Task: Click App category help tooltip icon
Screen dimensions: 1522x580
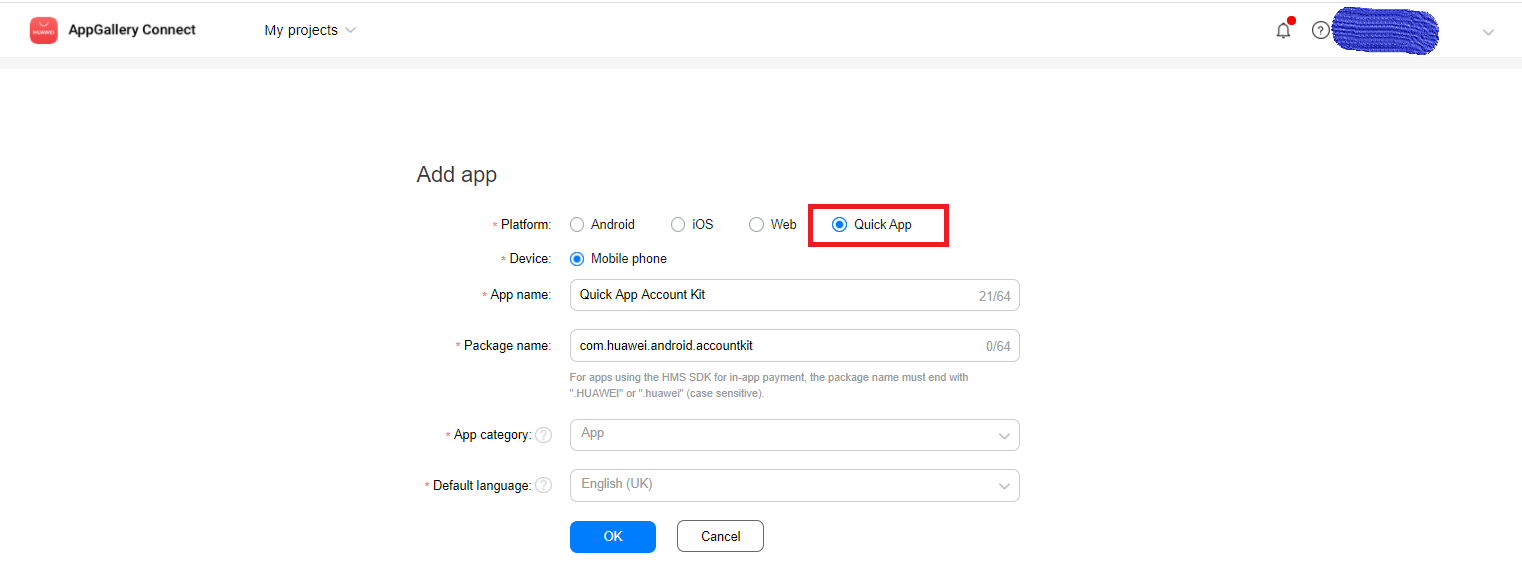Action: 543,435
